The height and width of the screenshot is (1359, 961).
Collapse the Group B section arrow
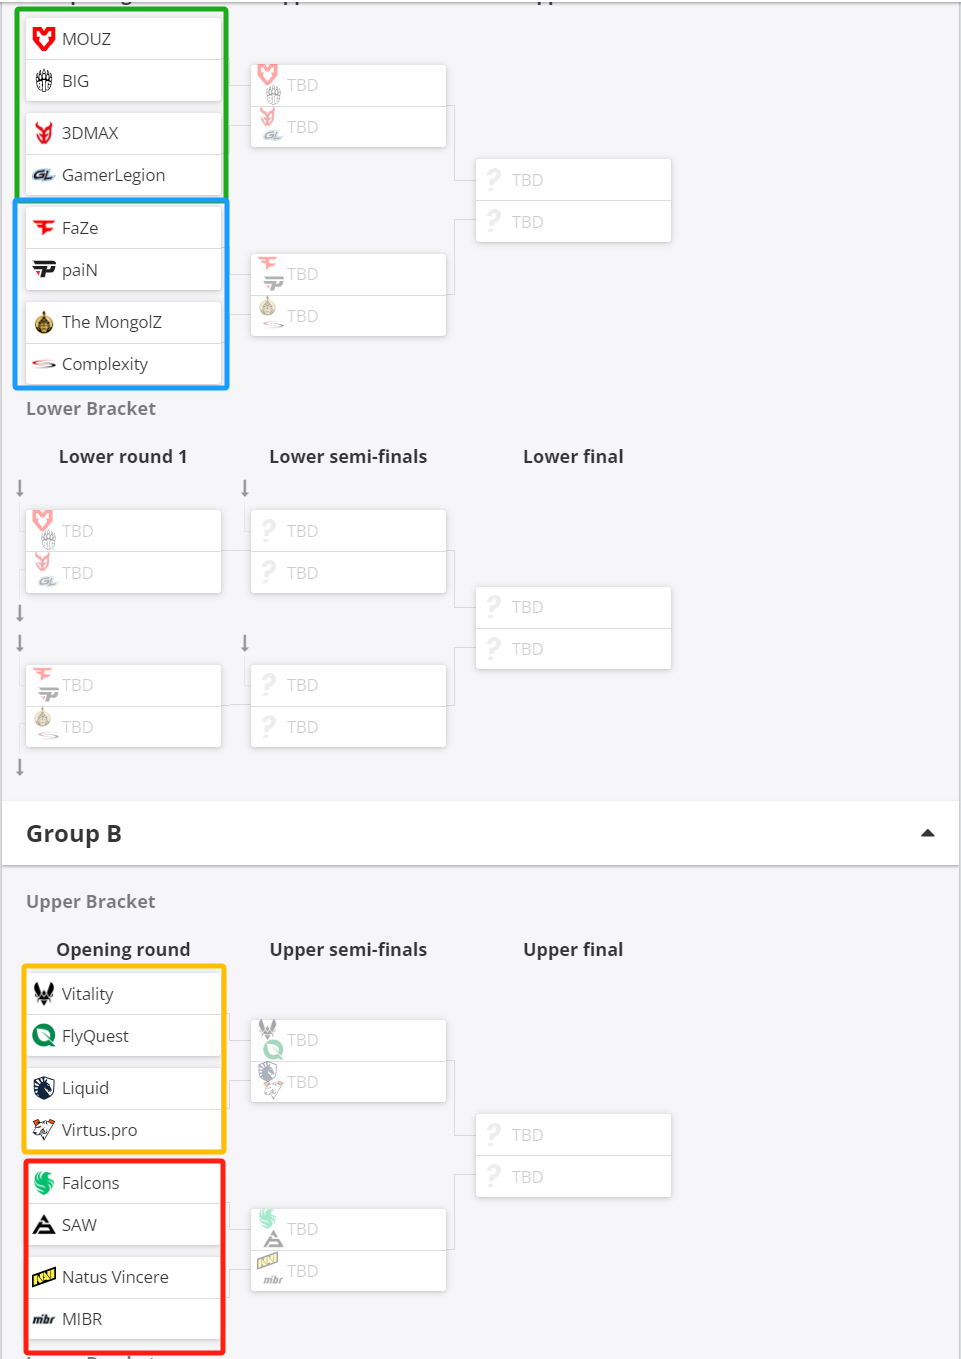tap(928, 833)
